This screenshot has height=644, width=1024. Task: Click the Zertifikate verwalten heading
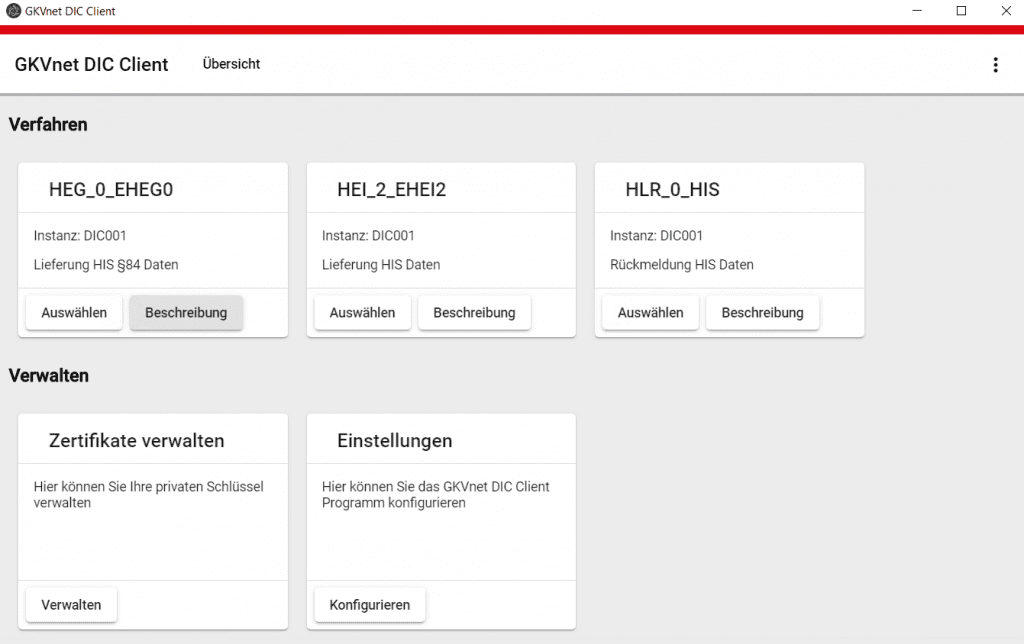(x=136, y=441)
